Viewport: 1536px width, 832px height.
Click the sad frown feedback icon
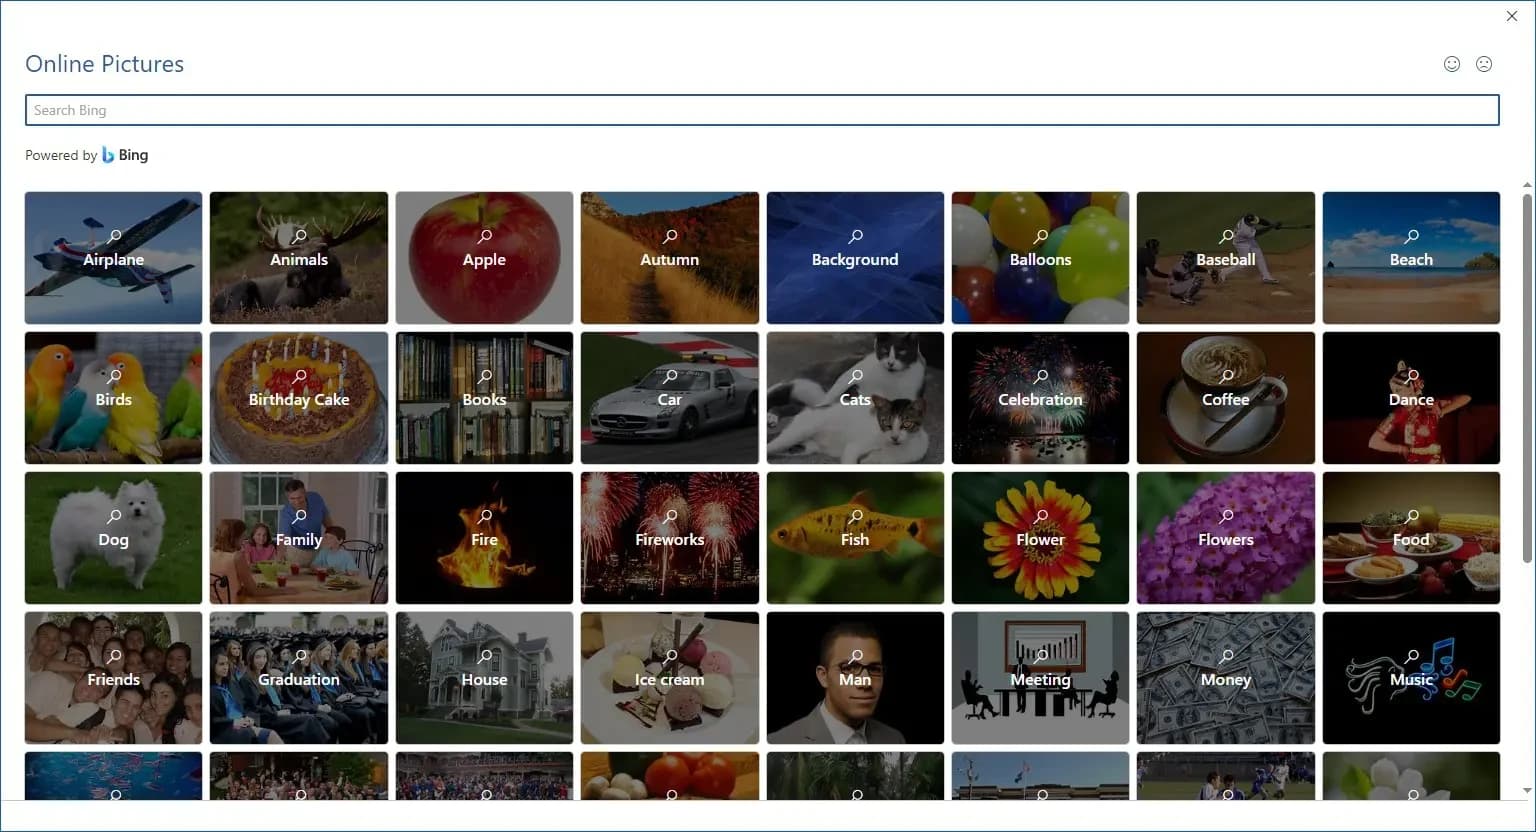coord(1484,64)
